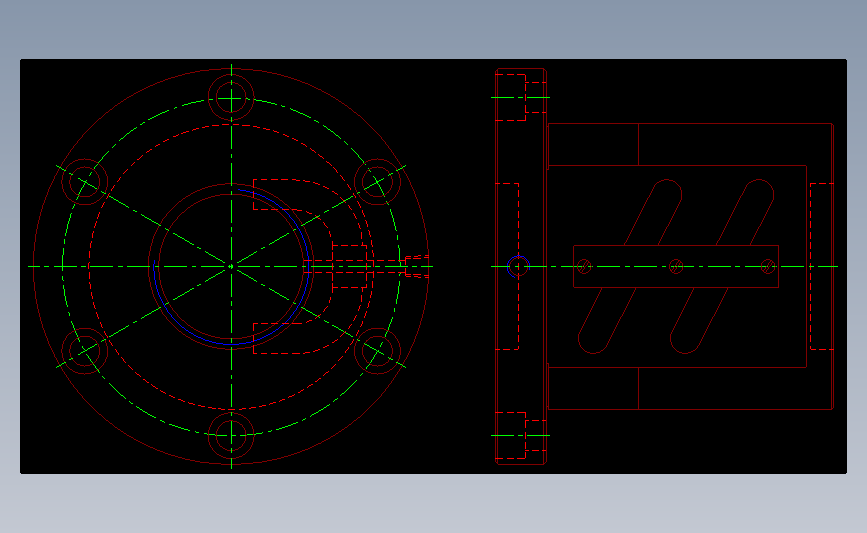The width and height of the screenshot is (867, 533).
Task: Select the small blue circle in side view
Action: tap(519, 266)
